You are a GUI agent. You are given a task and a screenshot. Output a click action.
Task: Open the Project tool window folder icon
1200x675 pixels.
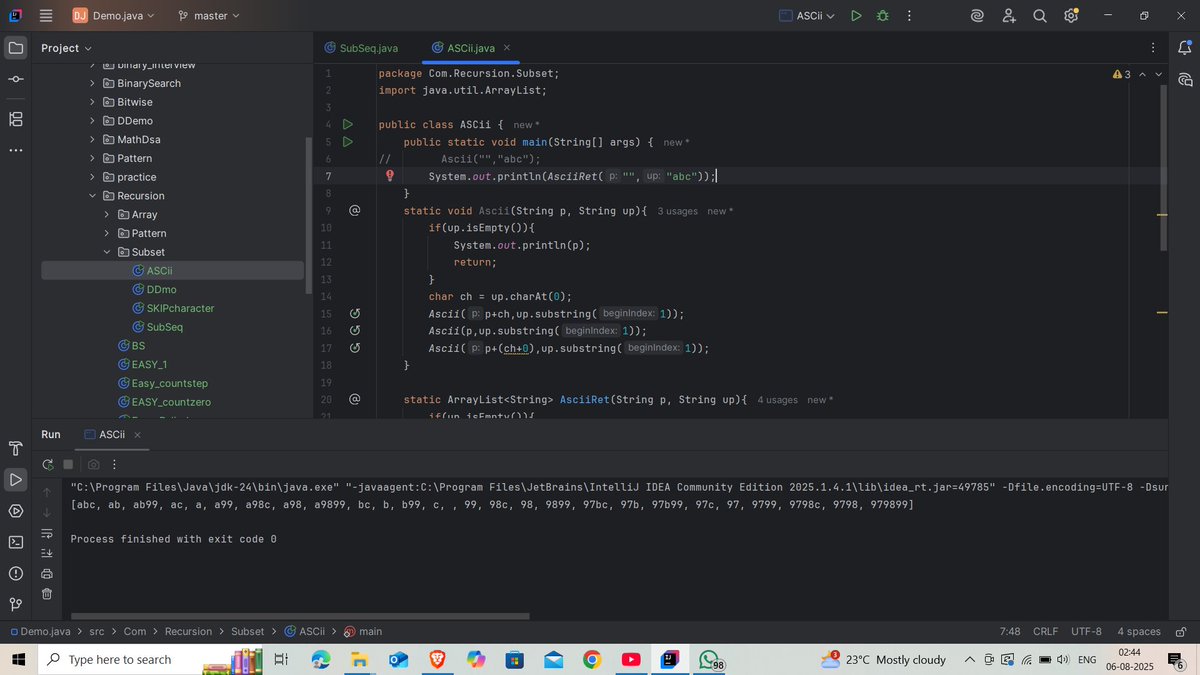(x=16, y=48)
